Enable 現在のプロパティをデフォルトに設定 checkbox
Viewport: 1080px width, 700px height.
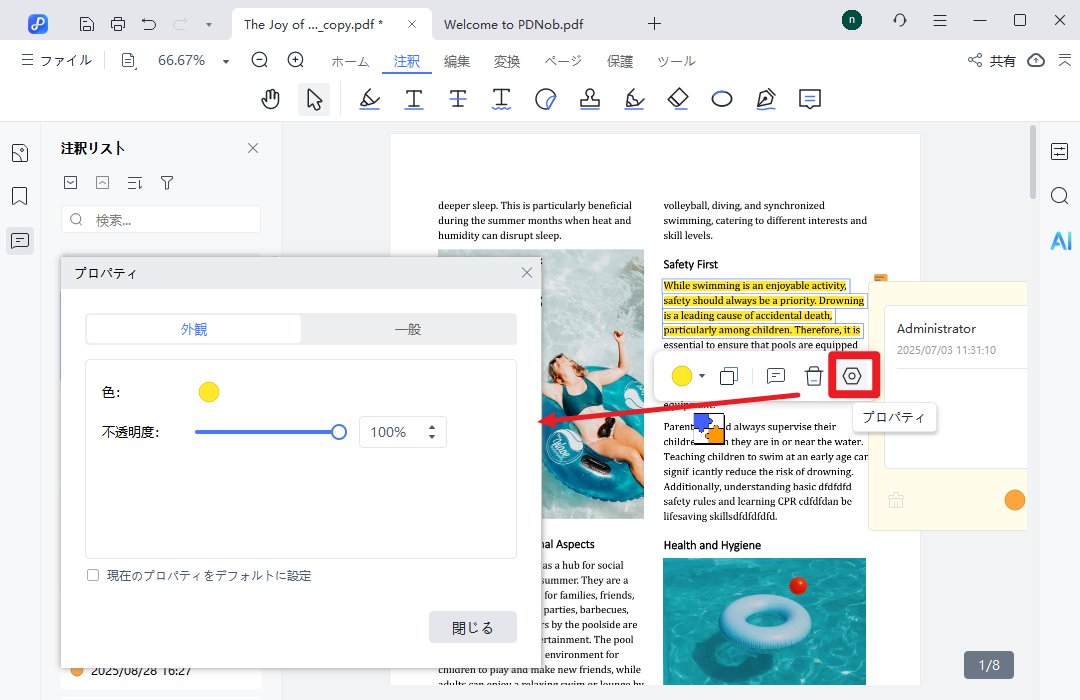pyautogui.click(x=93, y=576)
